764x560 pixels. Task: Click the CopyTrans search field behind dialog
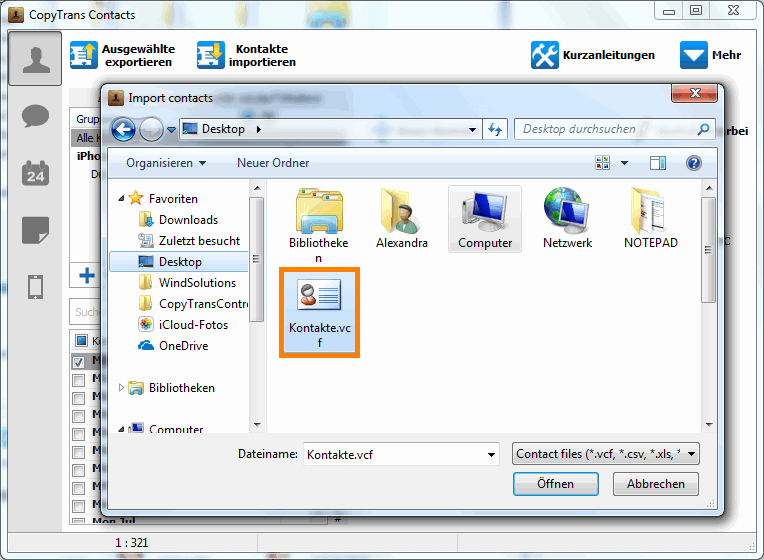tap(86, 311)
